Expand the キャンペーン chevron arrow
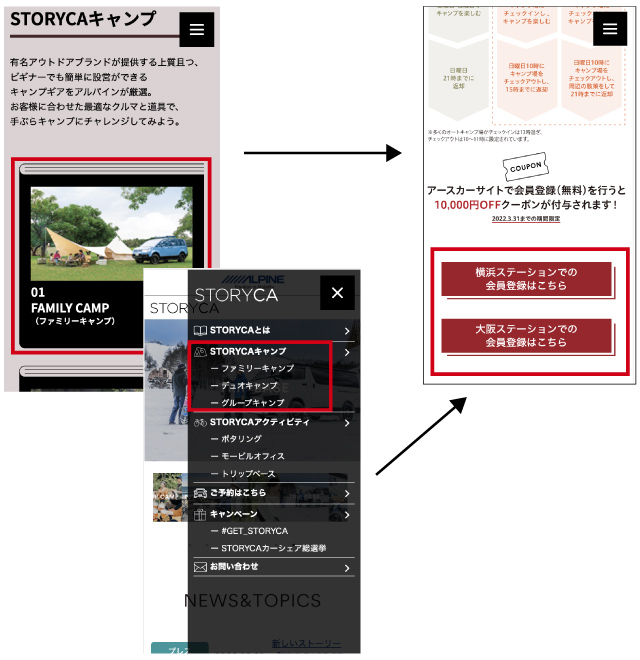Viewport: 640px width, 660px height. coord(346,515)
